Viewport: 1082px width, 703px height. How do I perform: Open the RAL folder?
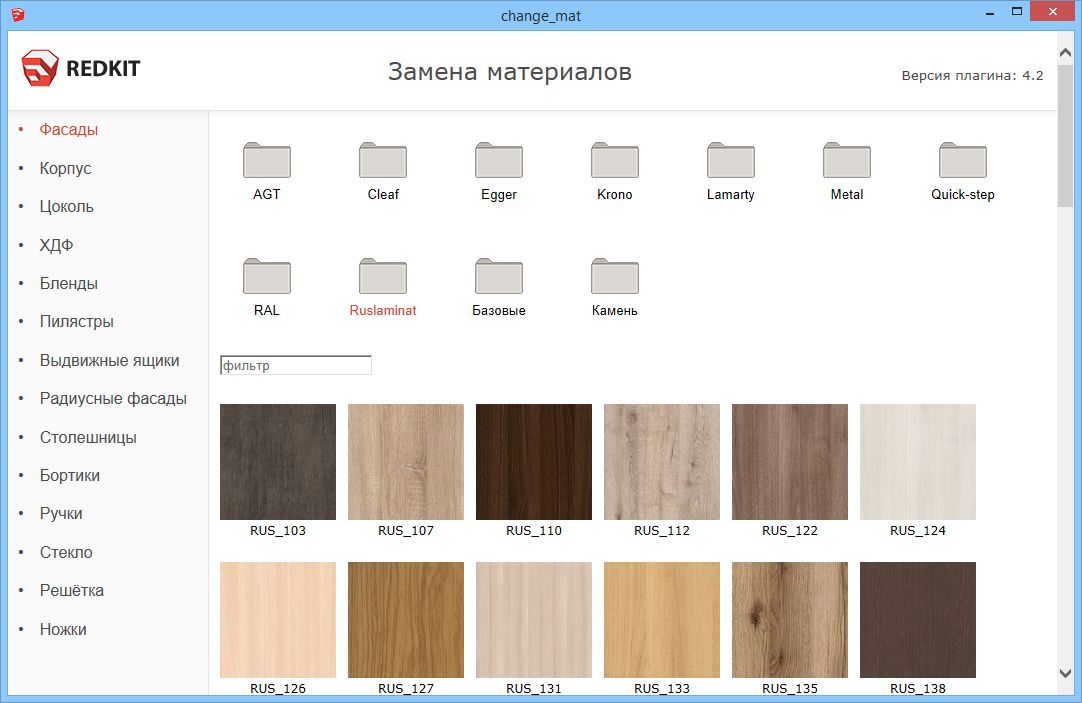pos(267,287)
